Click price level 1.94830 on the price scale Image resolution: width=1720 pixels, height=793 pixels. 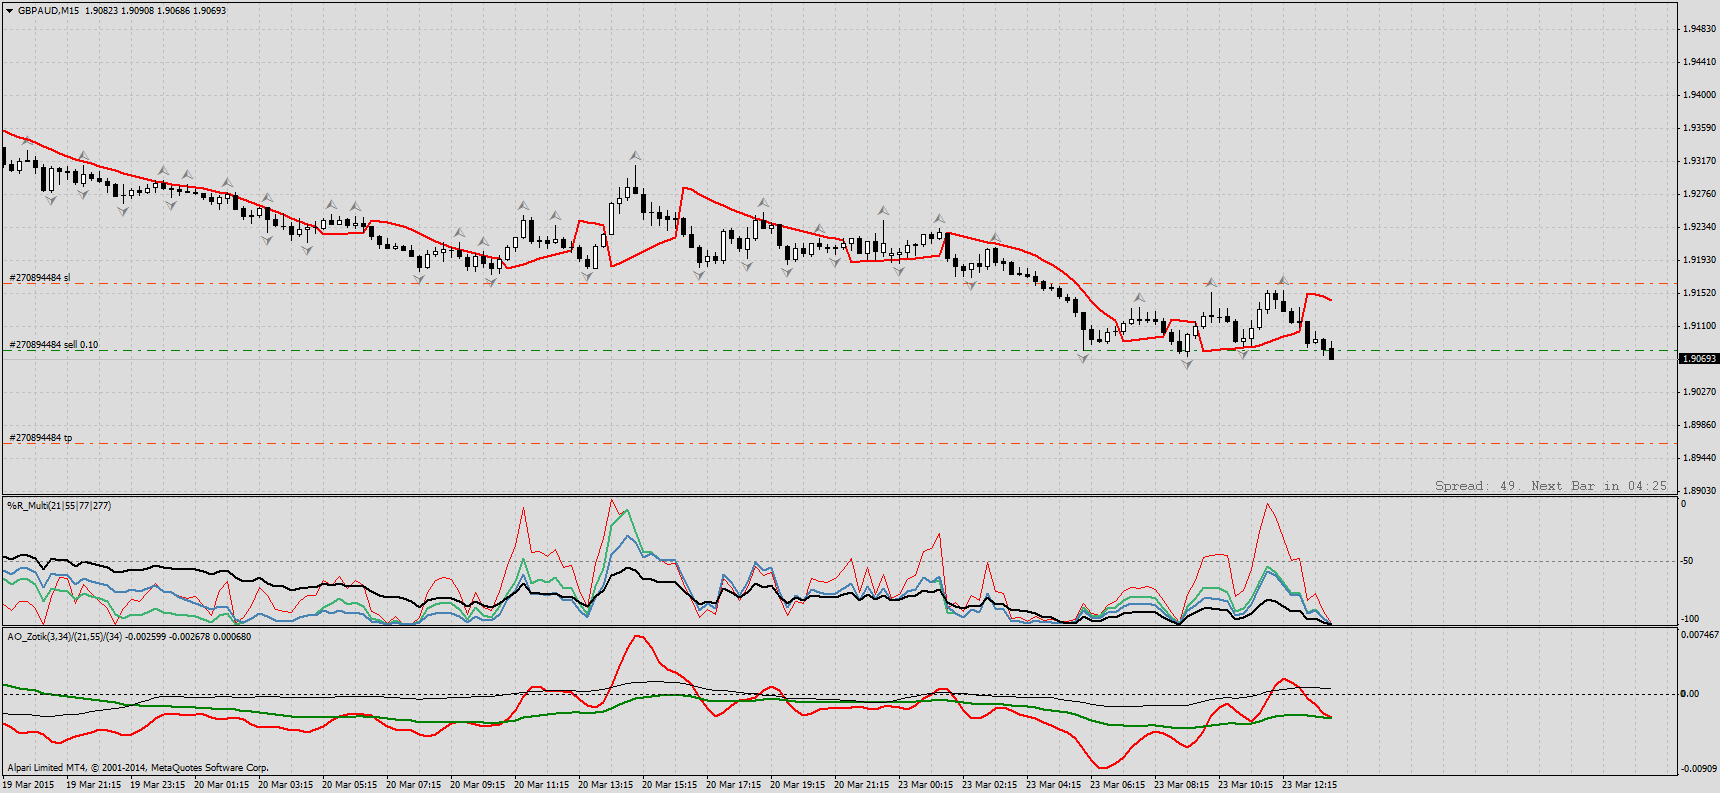pyautogui.click(x=1699, y=29)
